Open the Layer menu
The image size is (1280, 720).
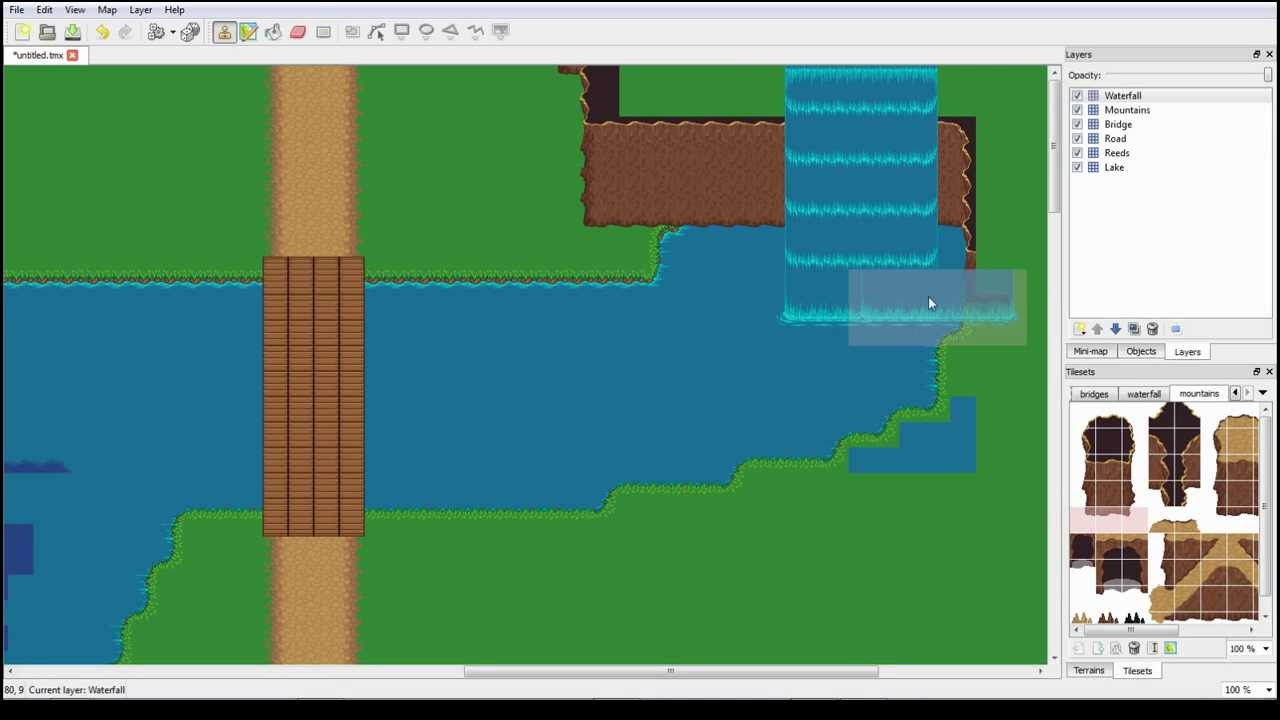click(140, 10)
